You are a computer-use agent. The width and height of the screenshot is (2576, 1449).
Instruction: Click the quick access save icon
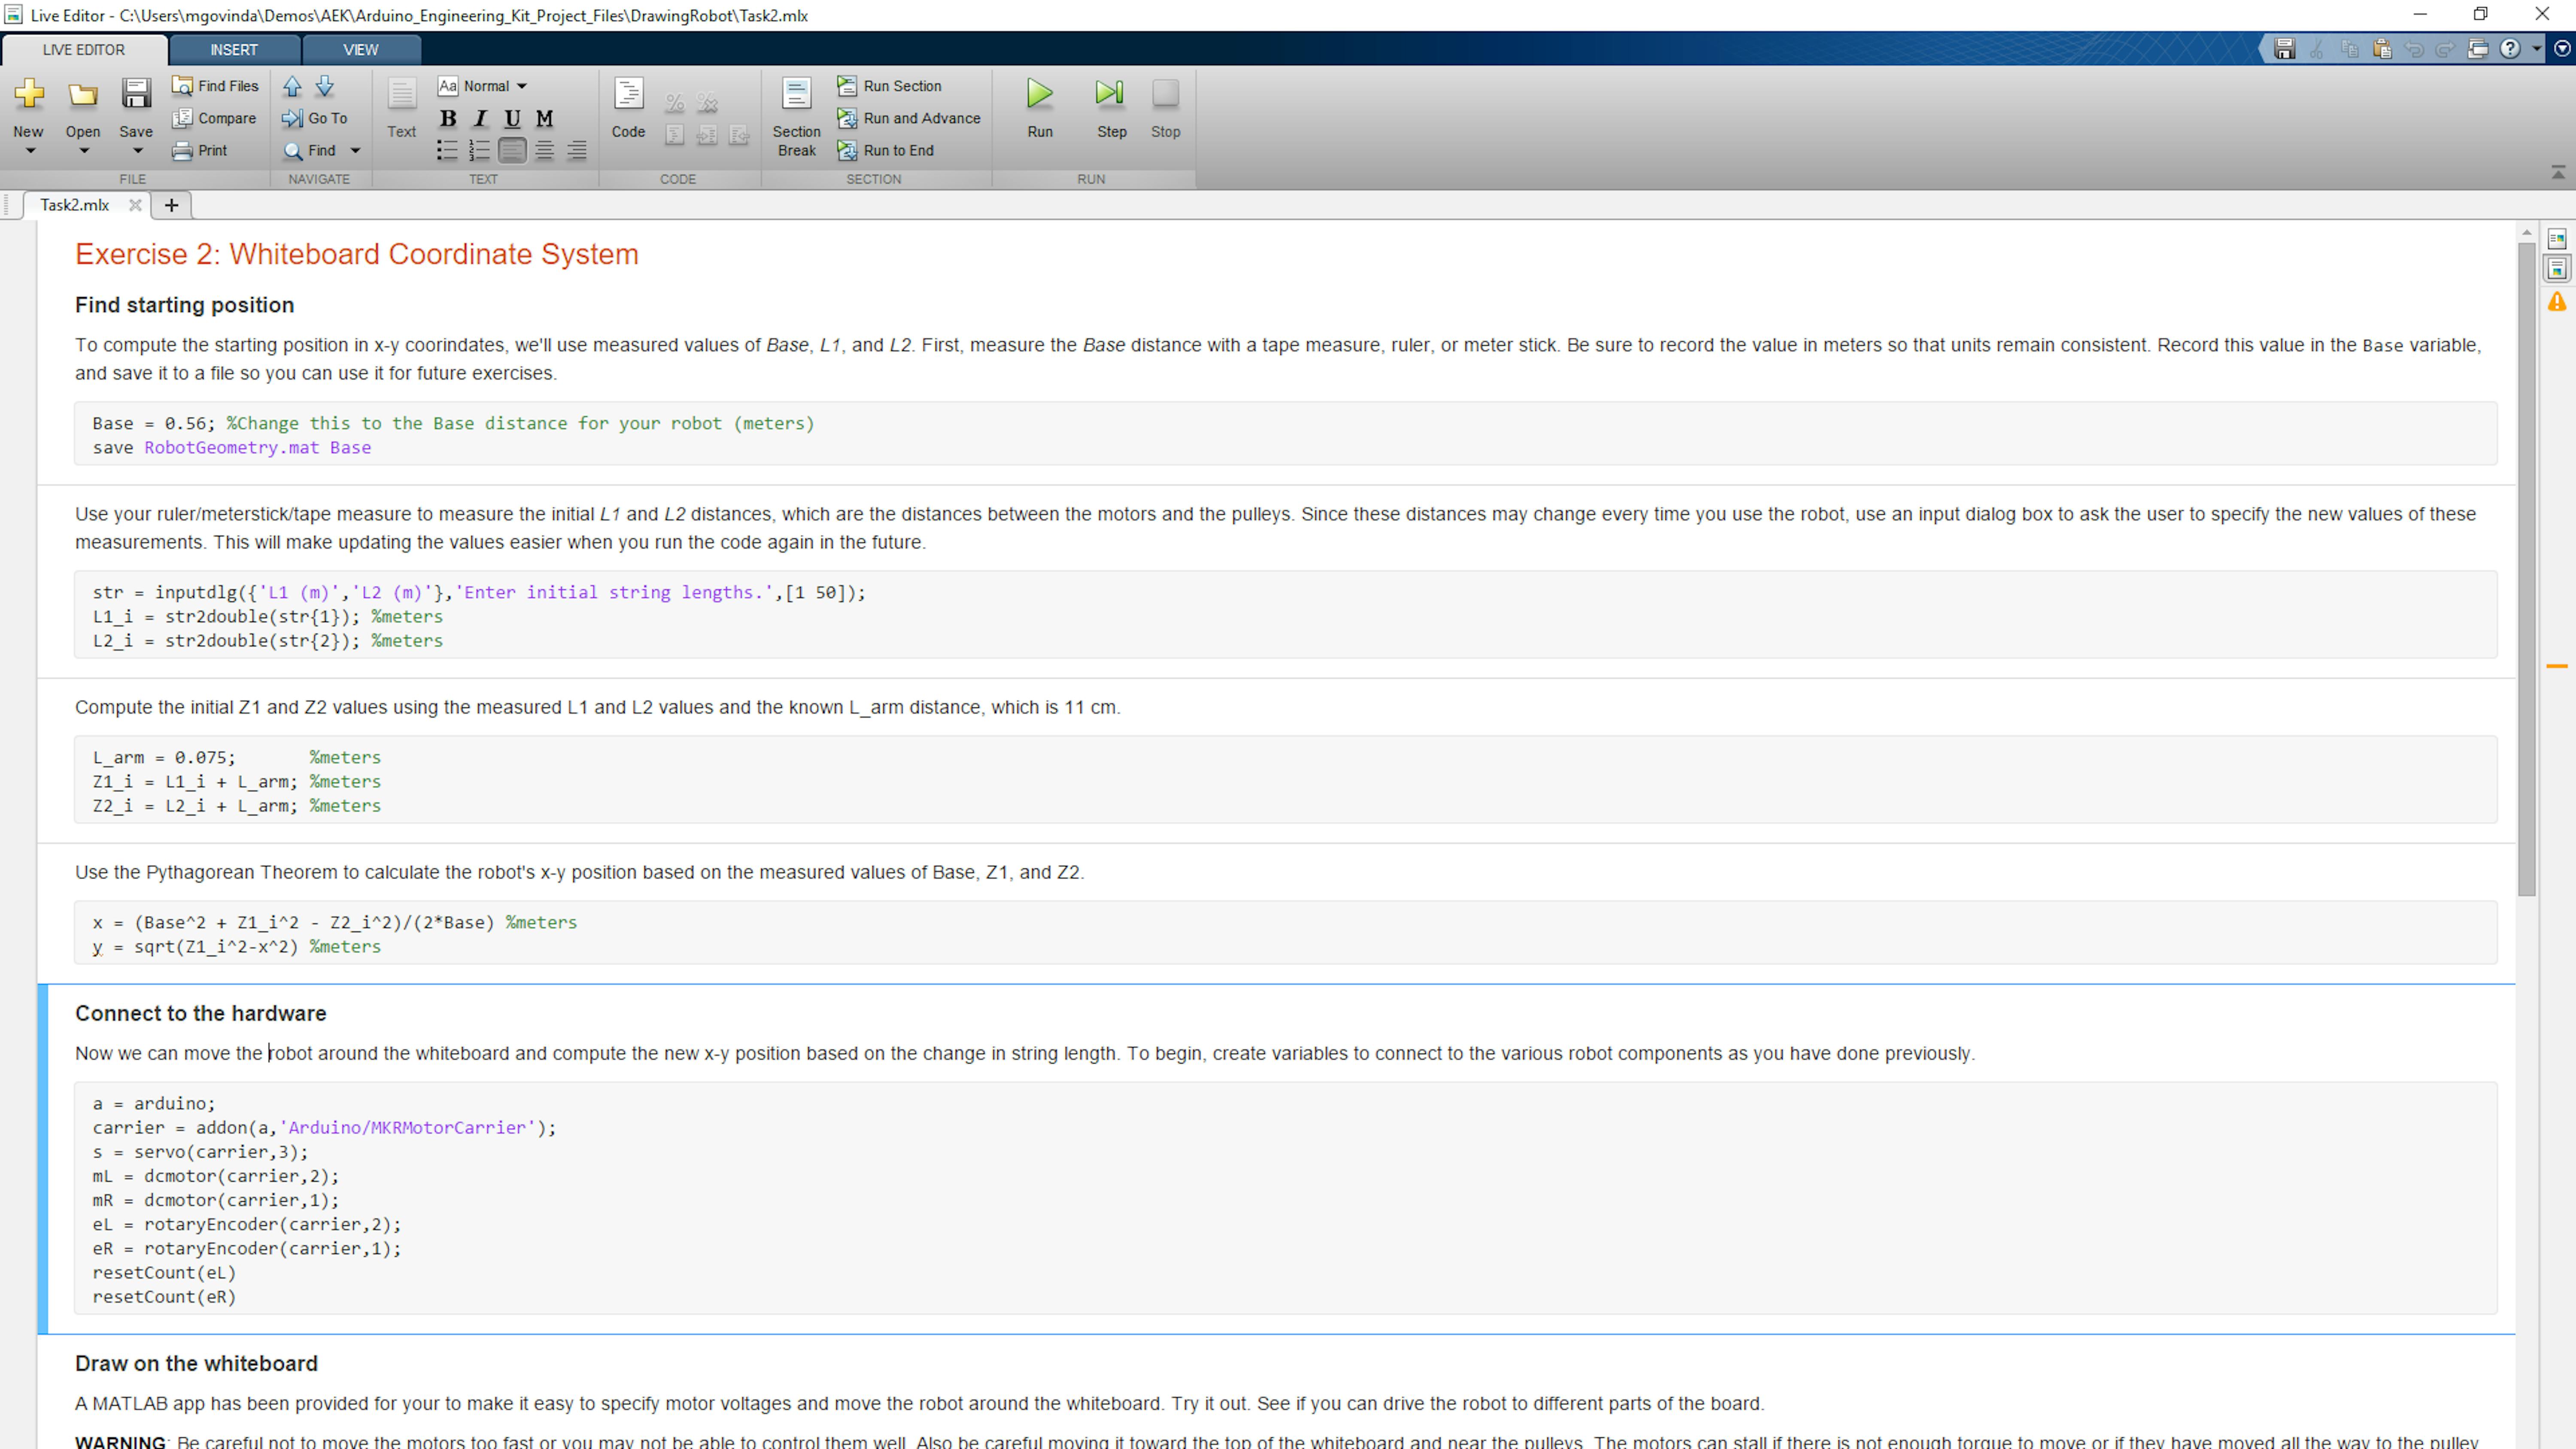[2284, 49]
